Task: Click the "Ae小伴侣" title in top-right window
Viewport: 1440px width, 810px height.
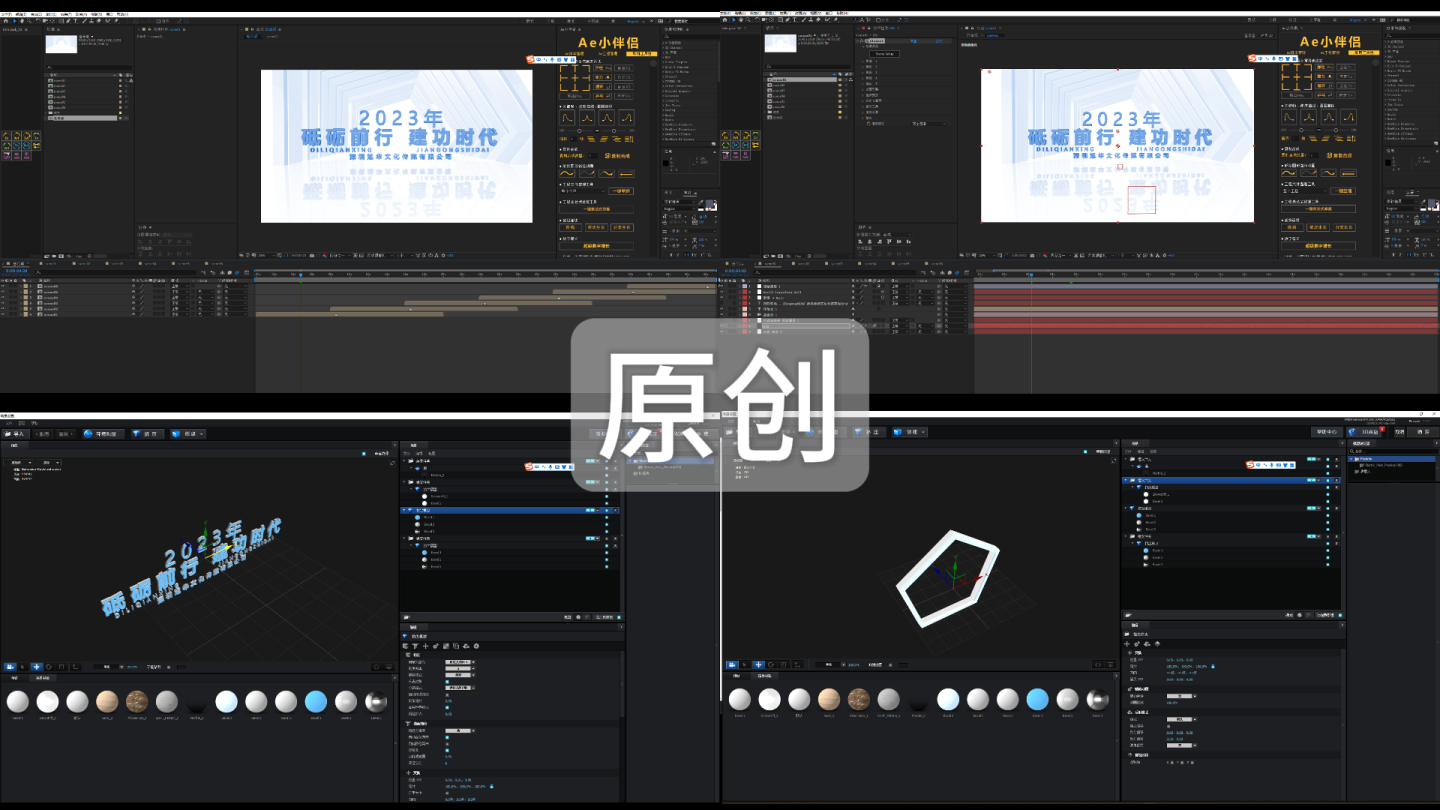Action: coord(1330,42)
